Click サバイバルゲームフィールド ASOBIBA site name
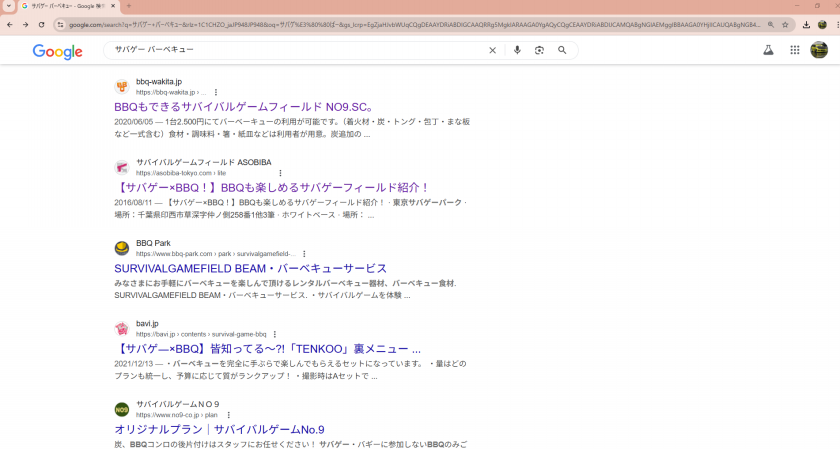The image size is (840, 449). pos(204,162)
